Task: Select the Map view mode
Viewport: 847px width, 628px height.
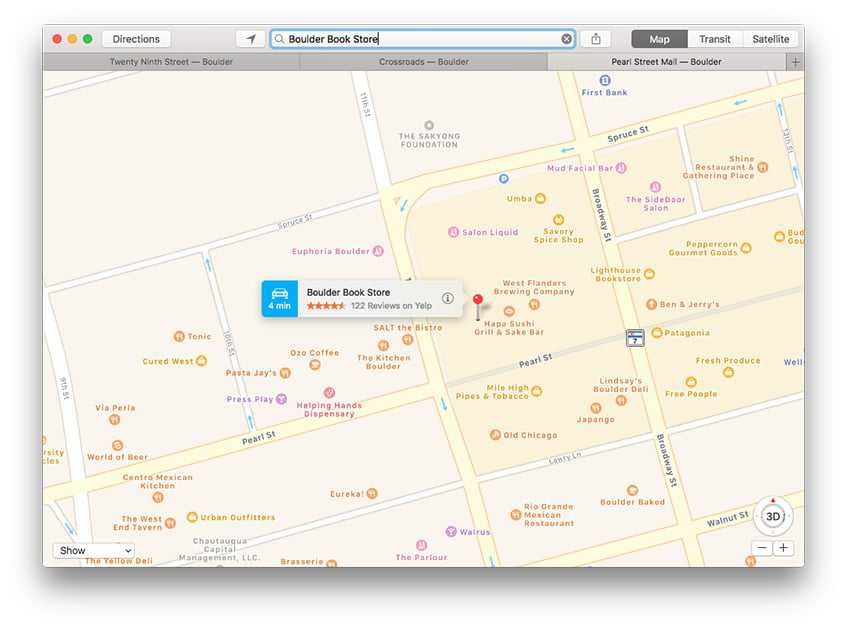Action: pyautogui.click(x=659, y=39)
